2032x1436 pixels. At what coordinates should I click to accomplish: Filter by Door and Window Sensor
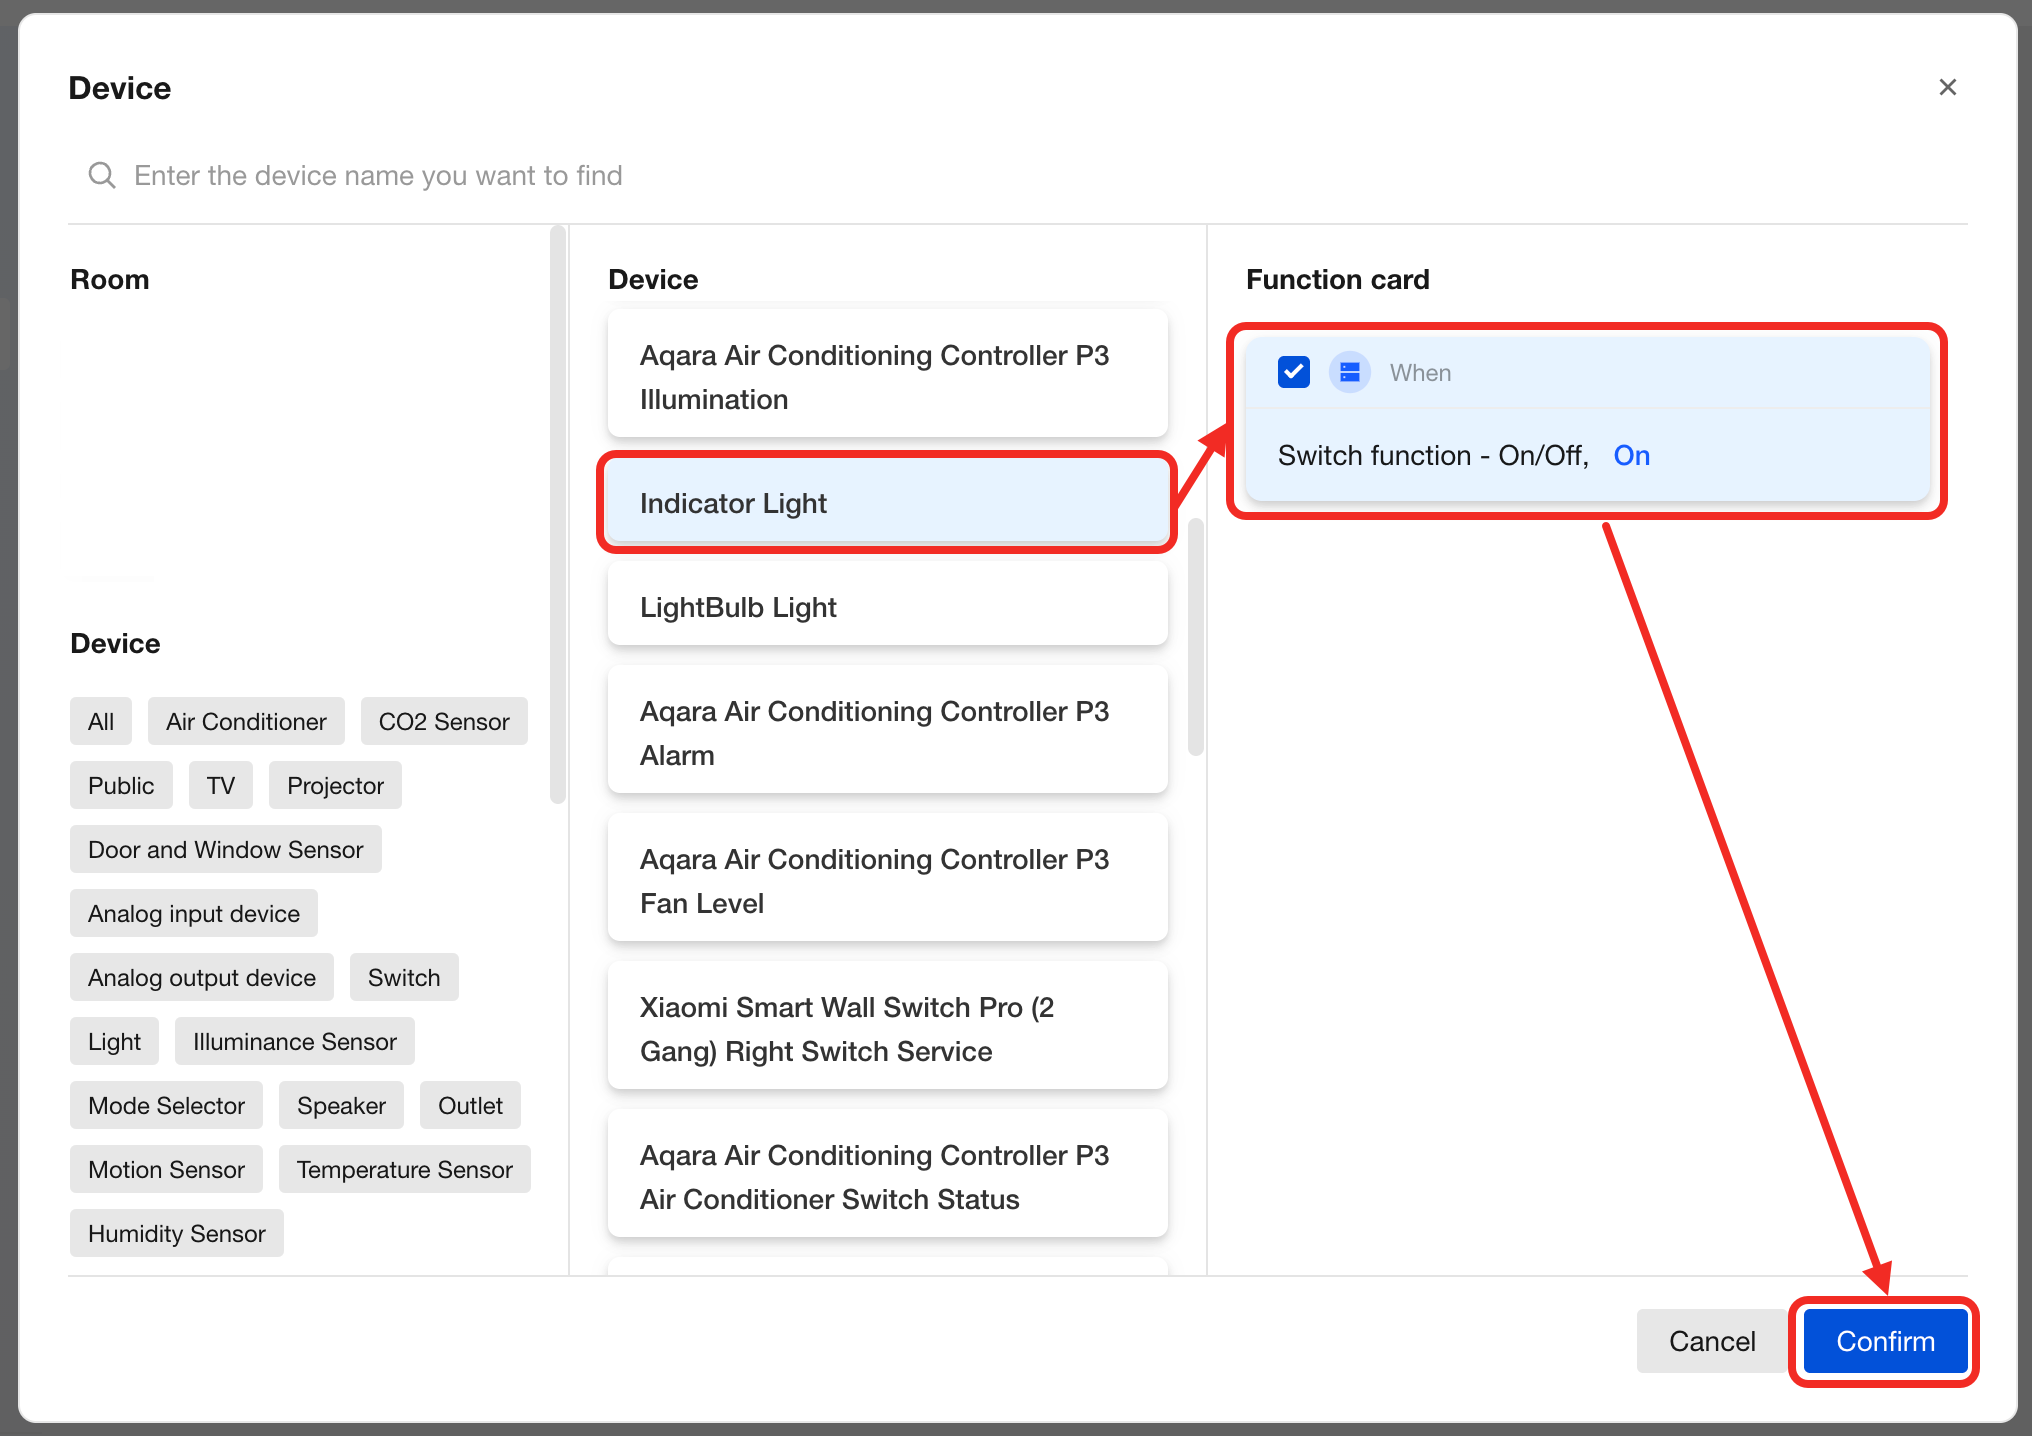225,849
